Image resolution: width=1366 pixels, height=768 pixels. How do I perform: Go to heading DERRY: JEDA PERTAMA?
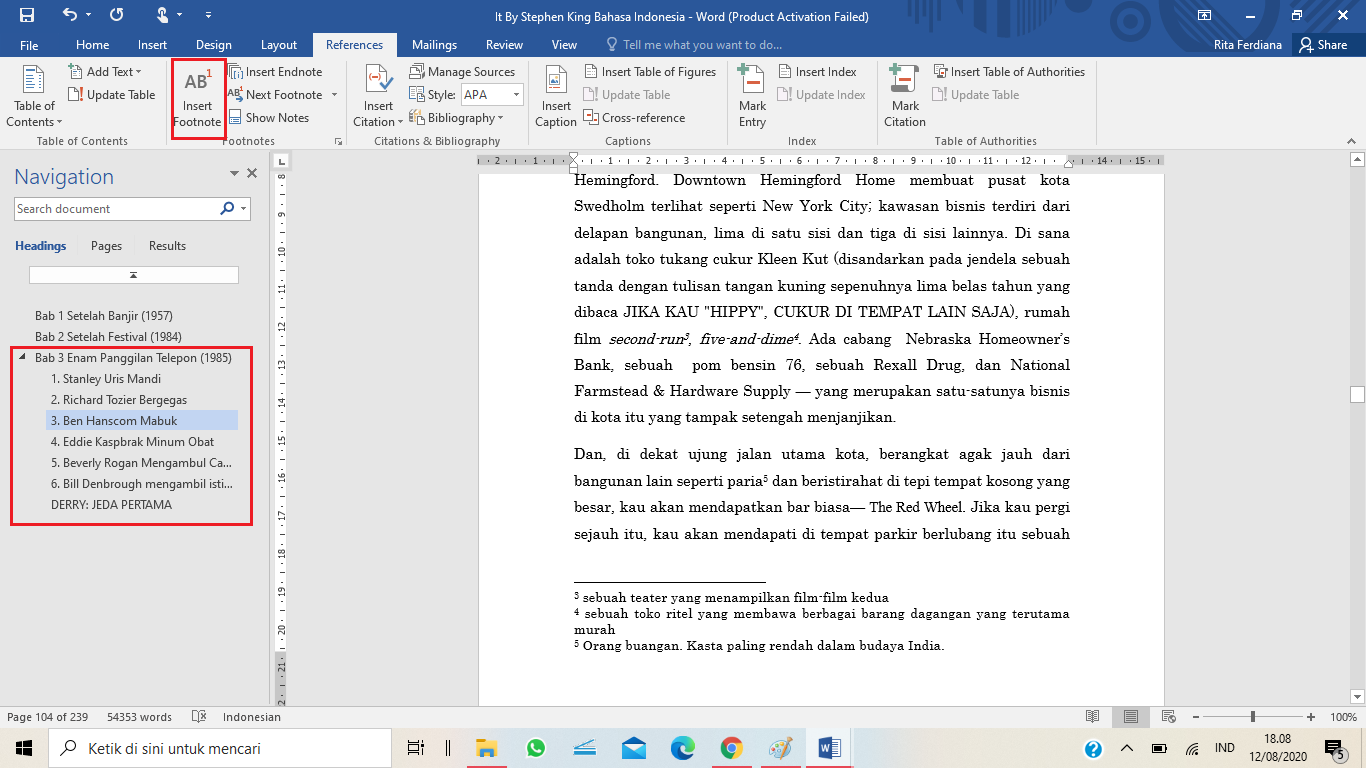111,505
